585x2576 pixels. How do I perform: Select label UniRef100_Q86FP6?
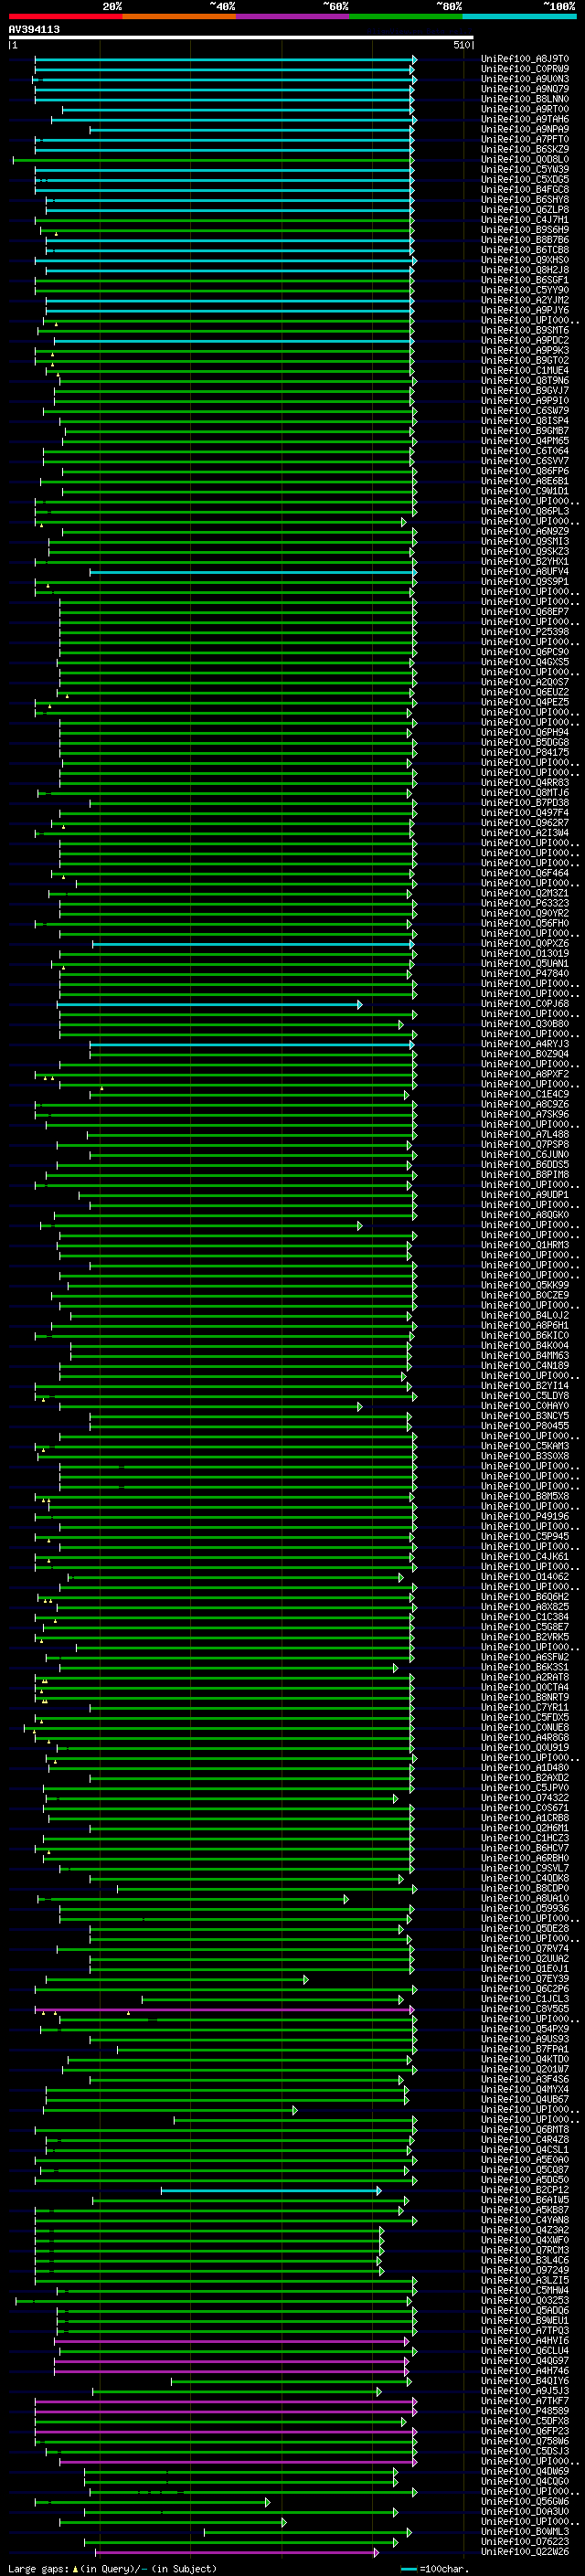[525, 472]
